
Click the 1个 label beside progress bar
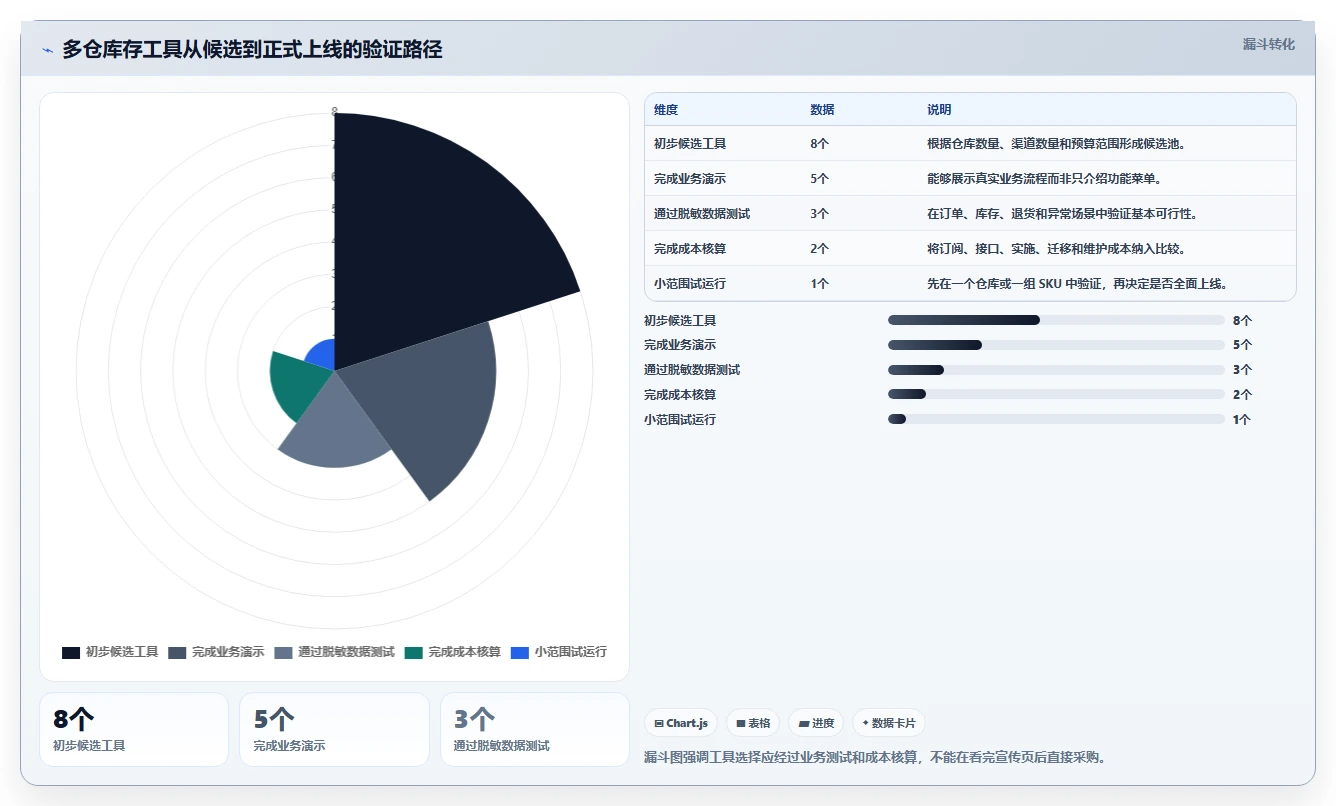[1242, 420]
